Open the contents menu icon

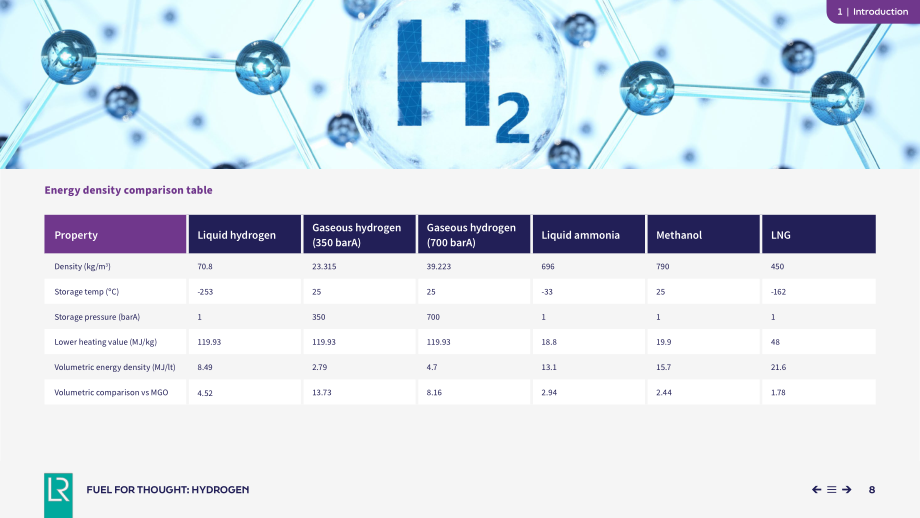[831, 489]
